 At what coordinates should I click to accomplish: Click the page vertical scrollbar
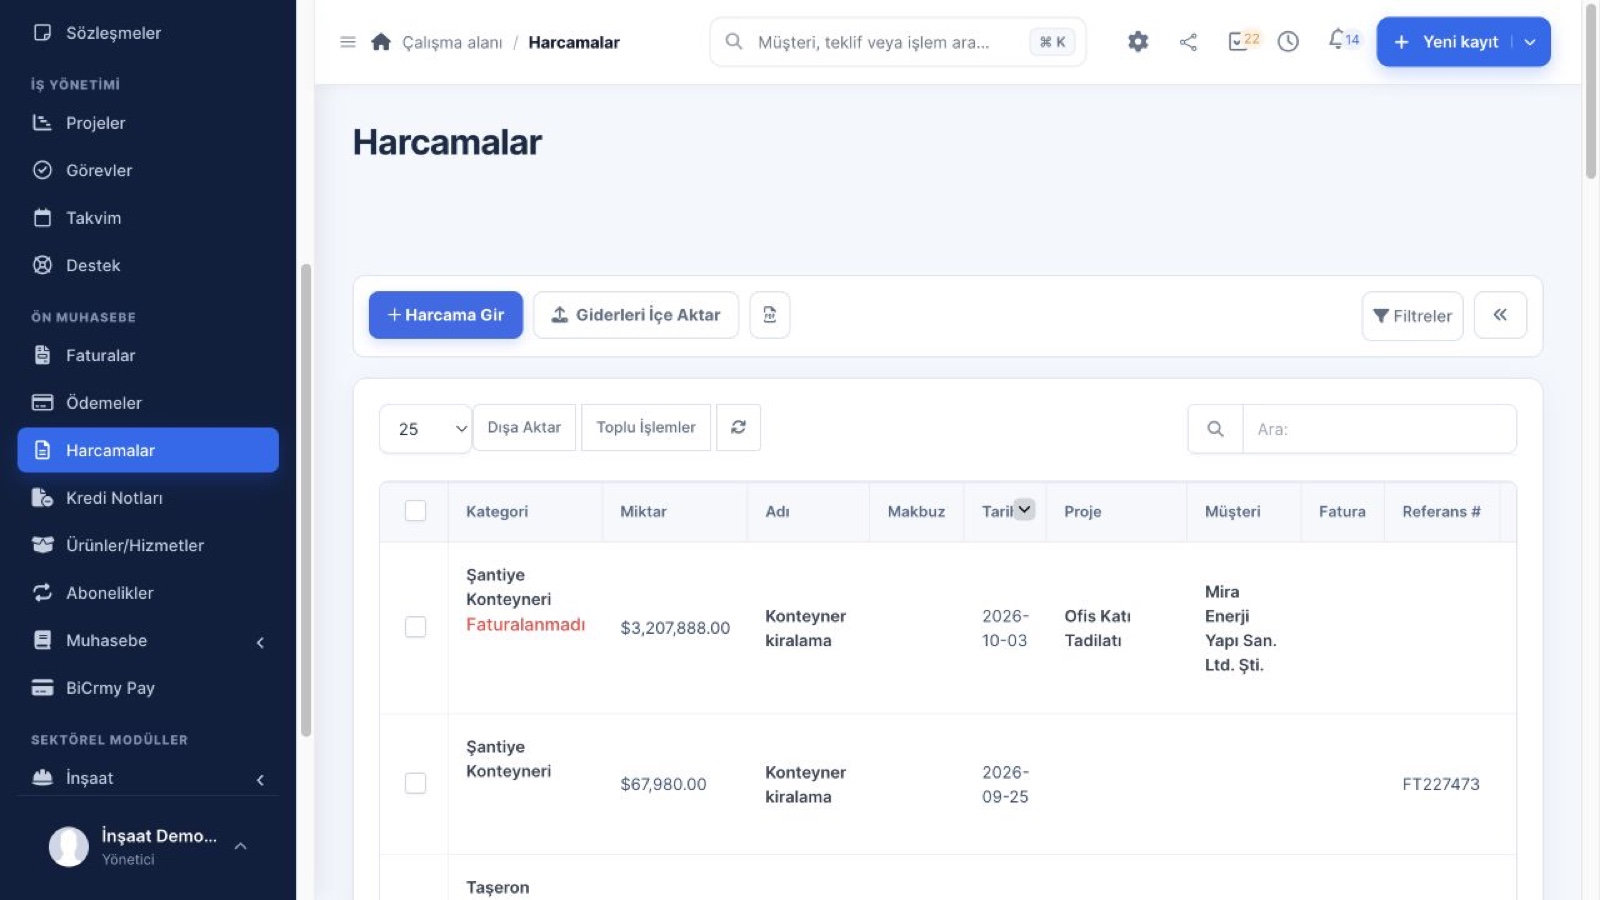[x=1591, y=90]
